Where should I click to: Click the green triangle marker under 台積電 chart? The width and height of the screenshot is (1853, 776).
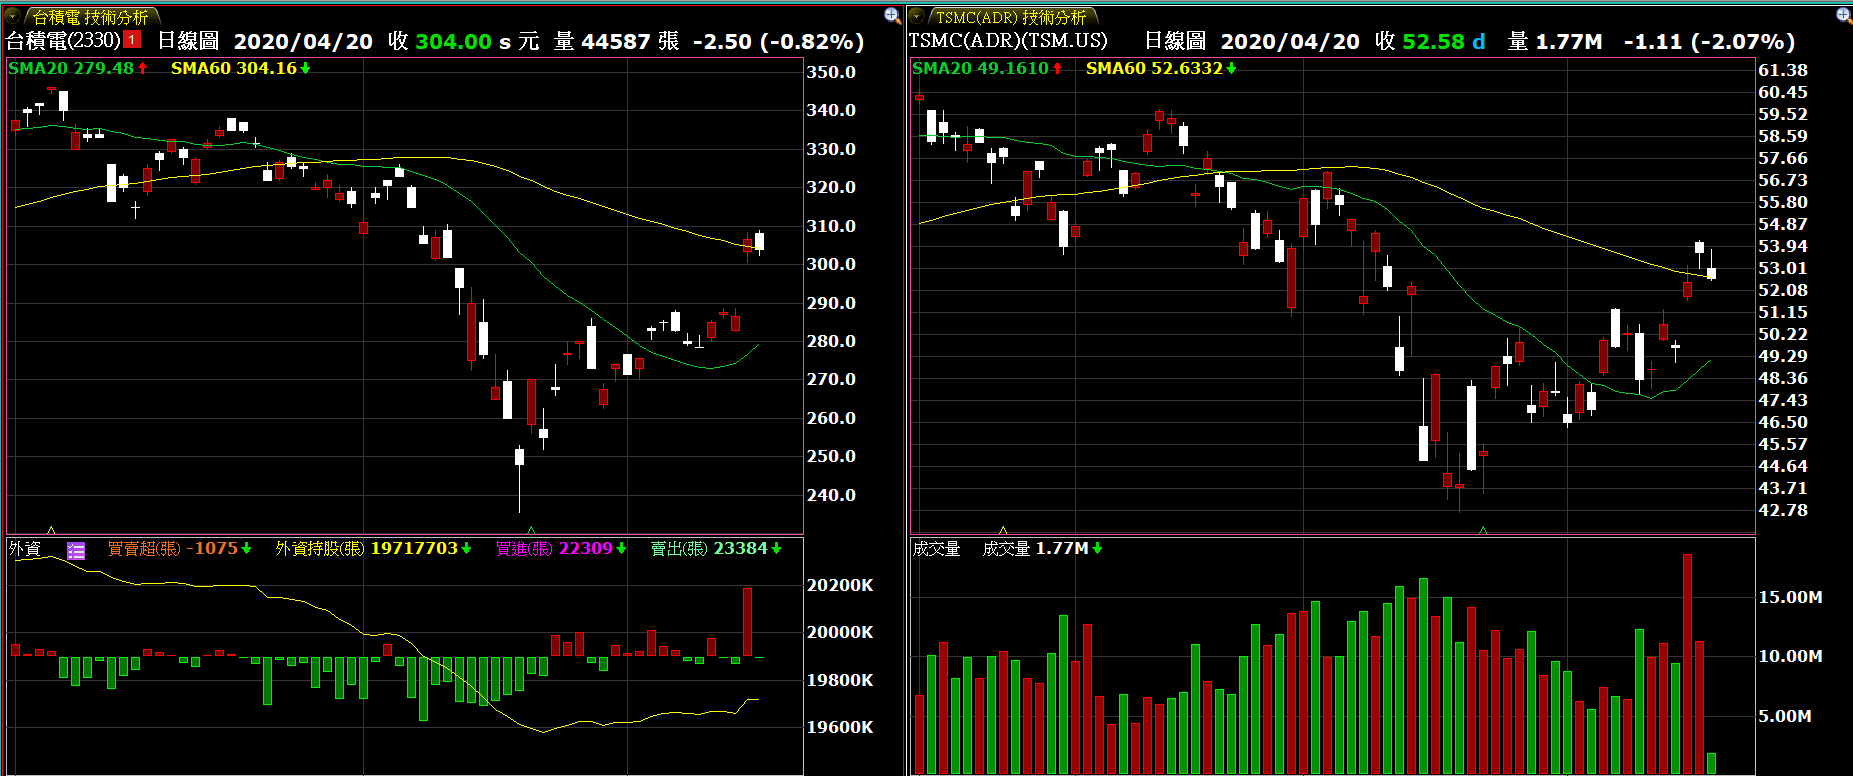click(531, 530)
